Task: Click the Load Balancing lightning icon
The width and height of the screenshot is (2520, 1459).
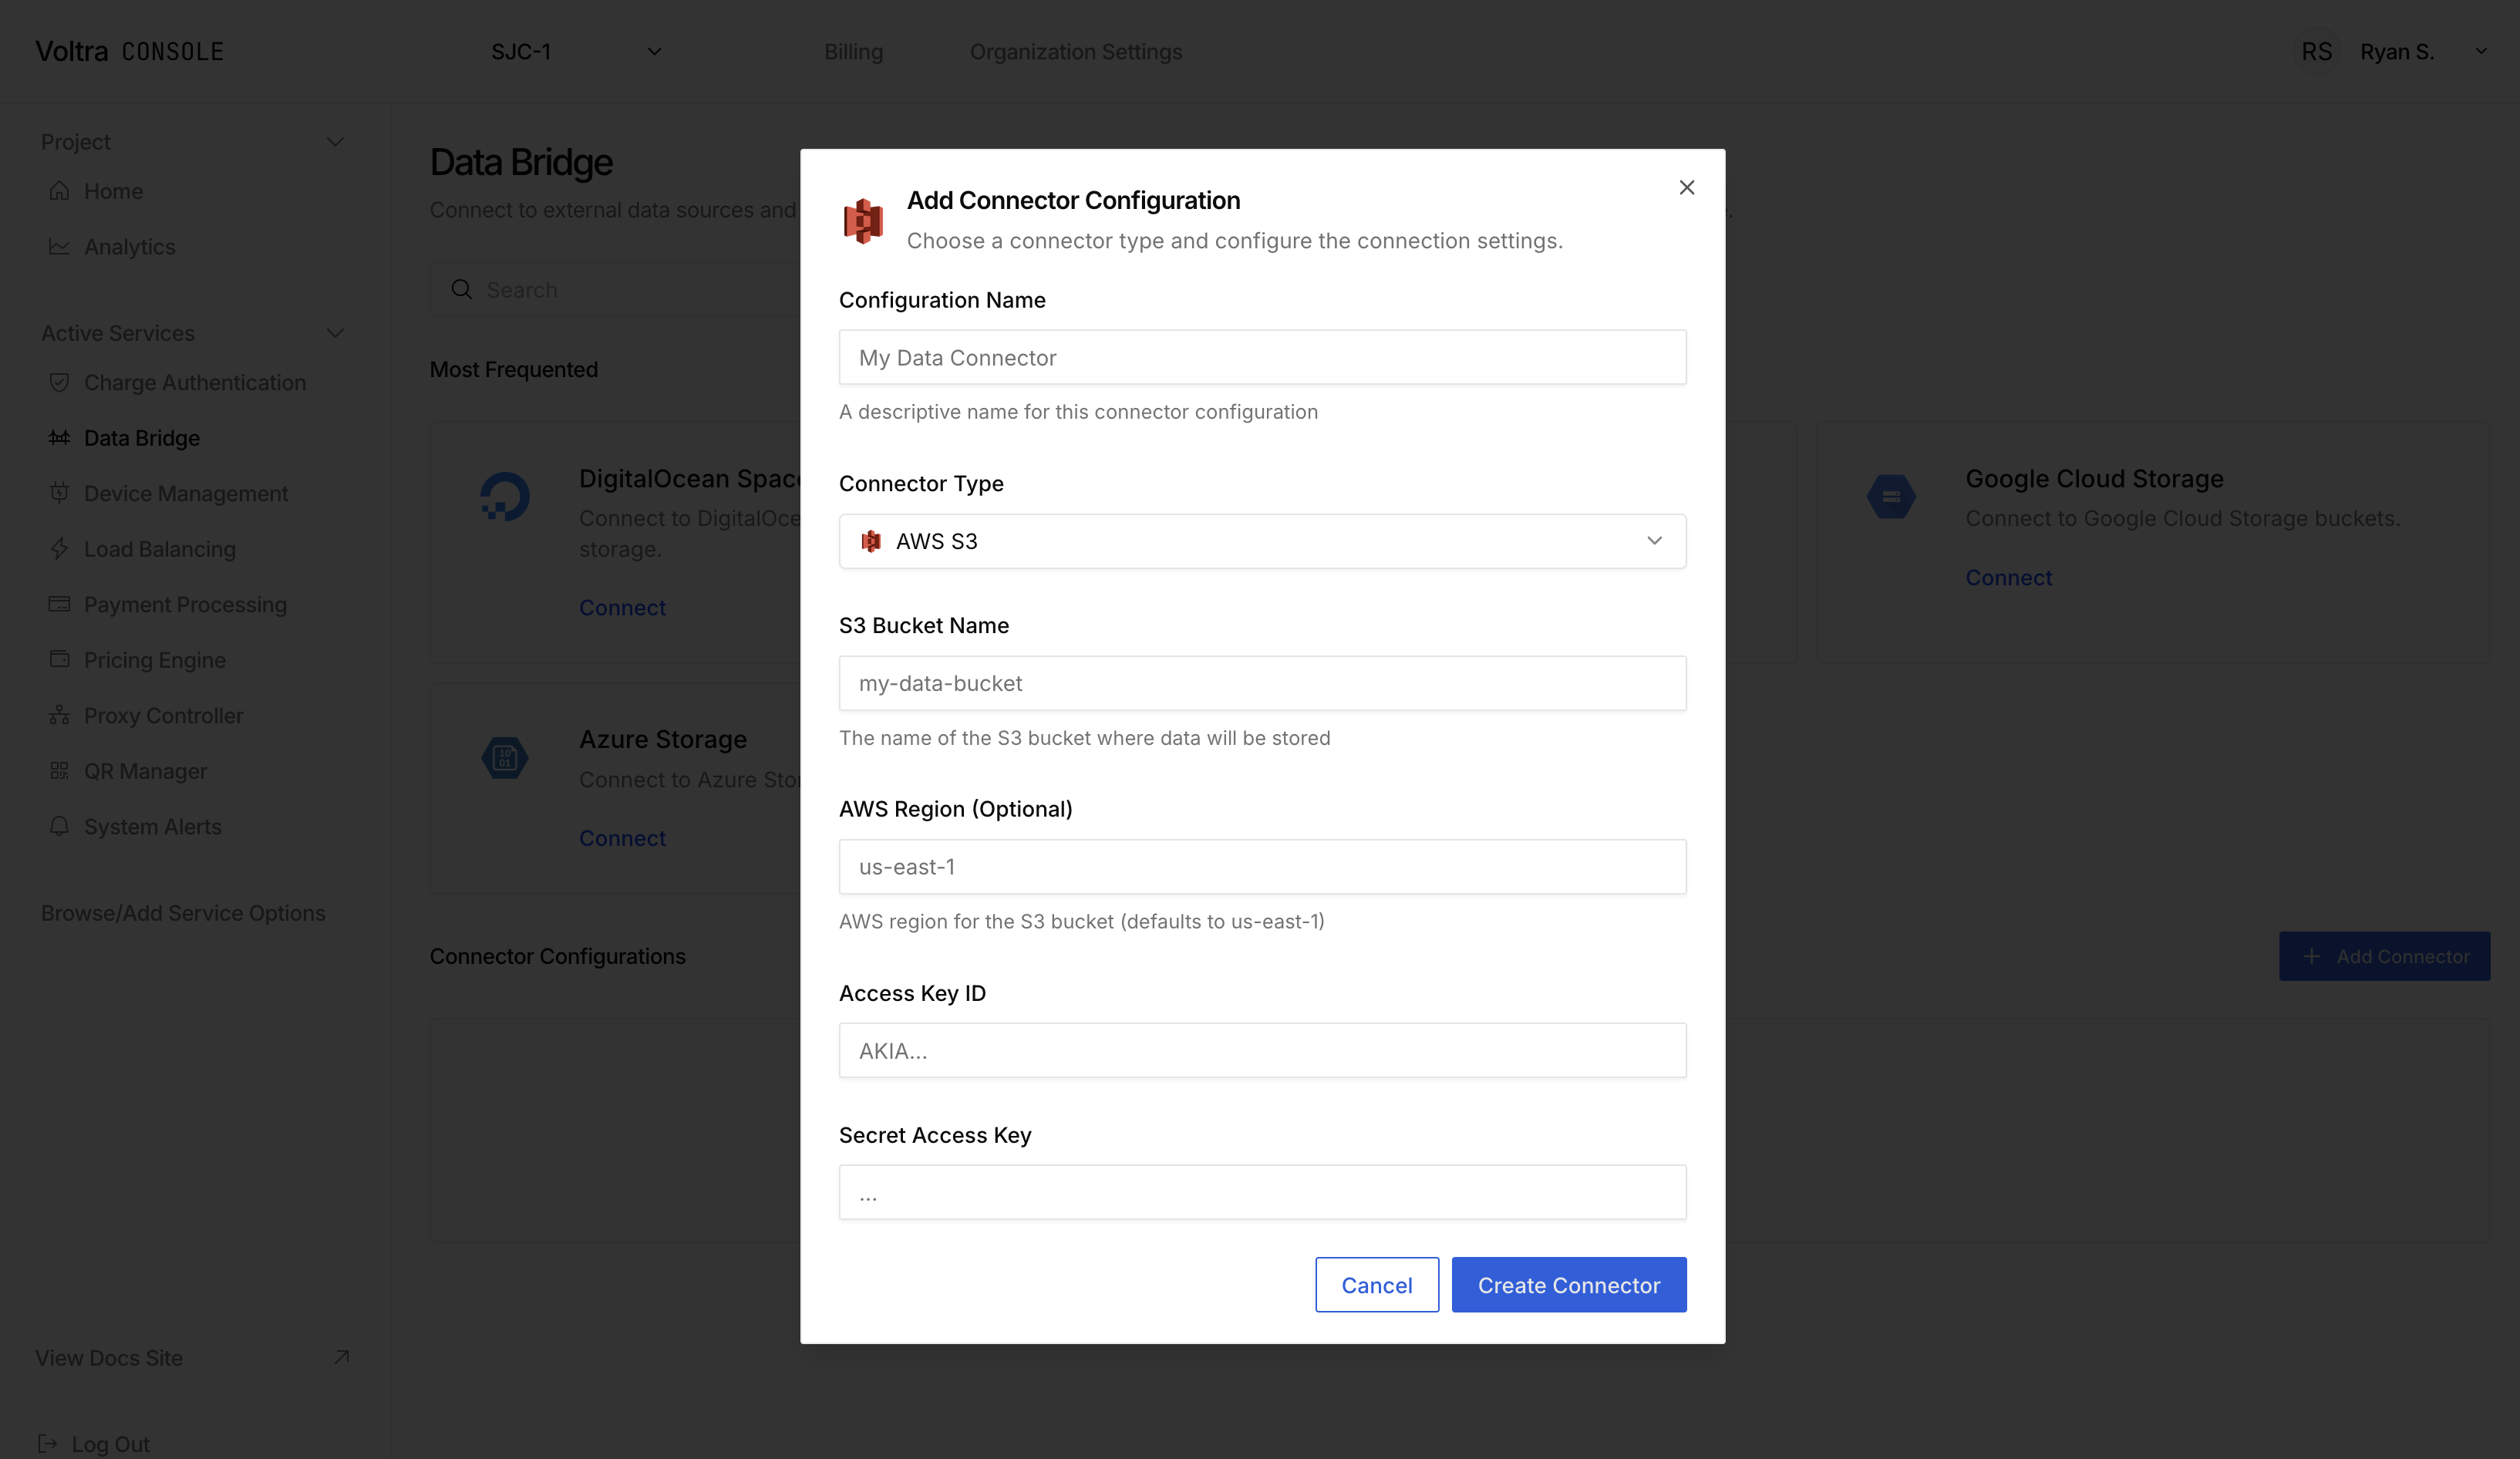Action: tap(59, 548)
